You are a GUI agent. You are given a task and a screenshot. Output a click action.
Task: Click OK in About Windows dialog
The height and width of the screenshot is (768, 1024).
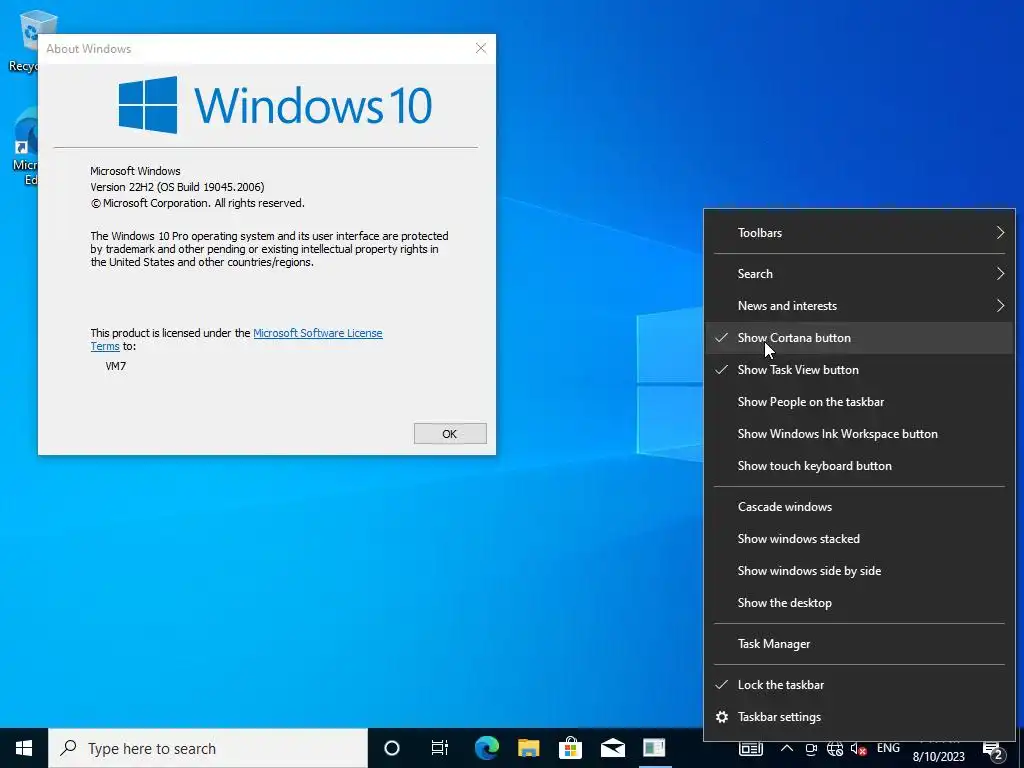point(450,434)
